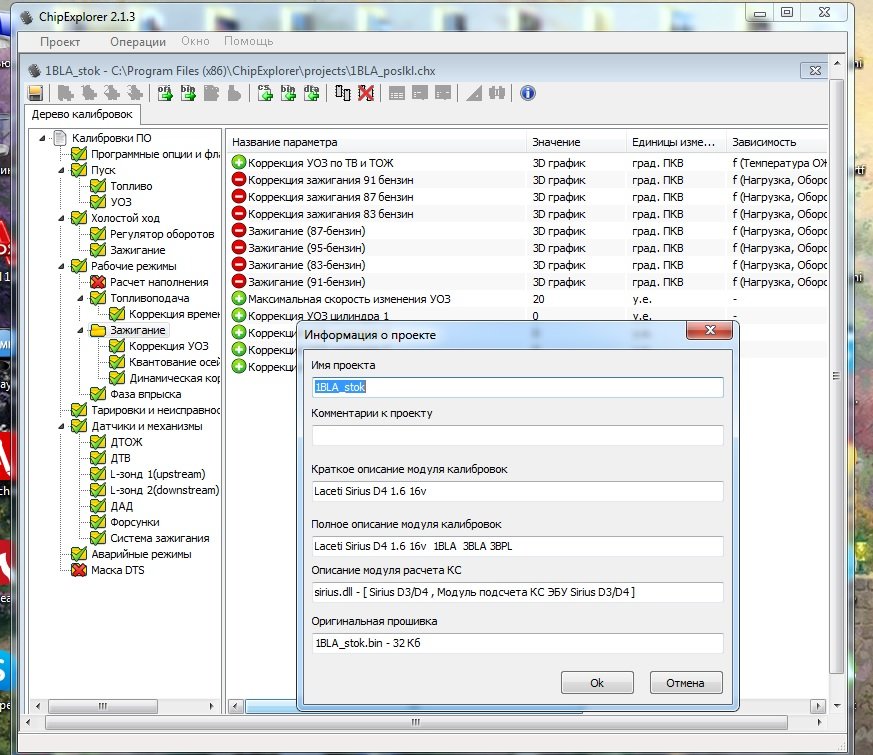Click green plus icon beside Коррекция УОЗ по ТВ и ТОЖ

point(239,162)
